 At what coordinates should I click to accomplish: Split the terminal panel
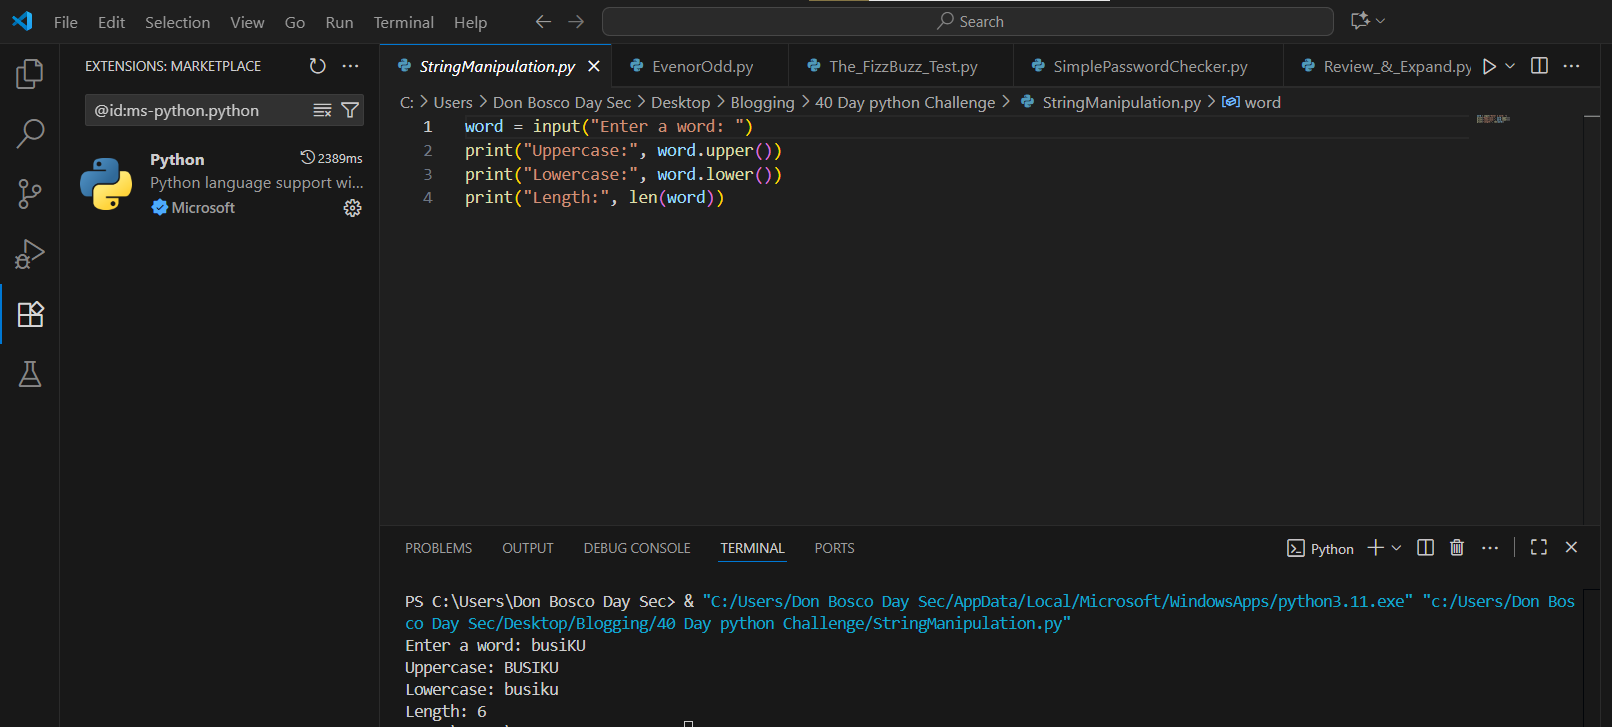point(1426,548)
